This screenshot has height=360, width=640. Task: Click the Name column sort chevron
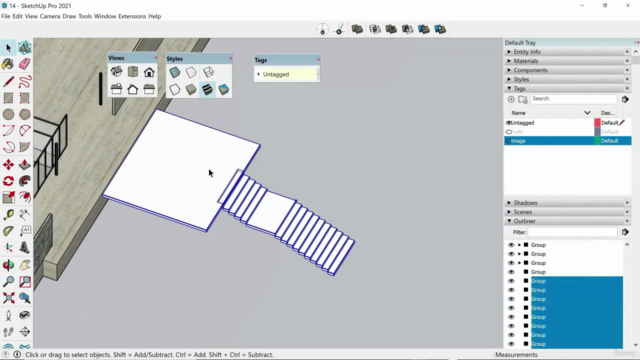(x=587, y=113)
